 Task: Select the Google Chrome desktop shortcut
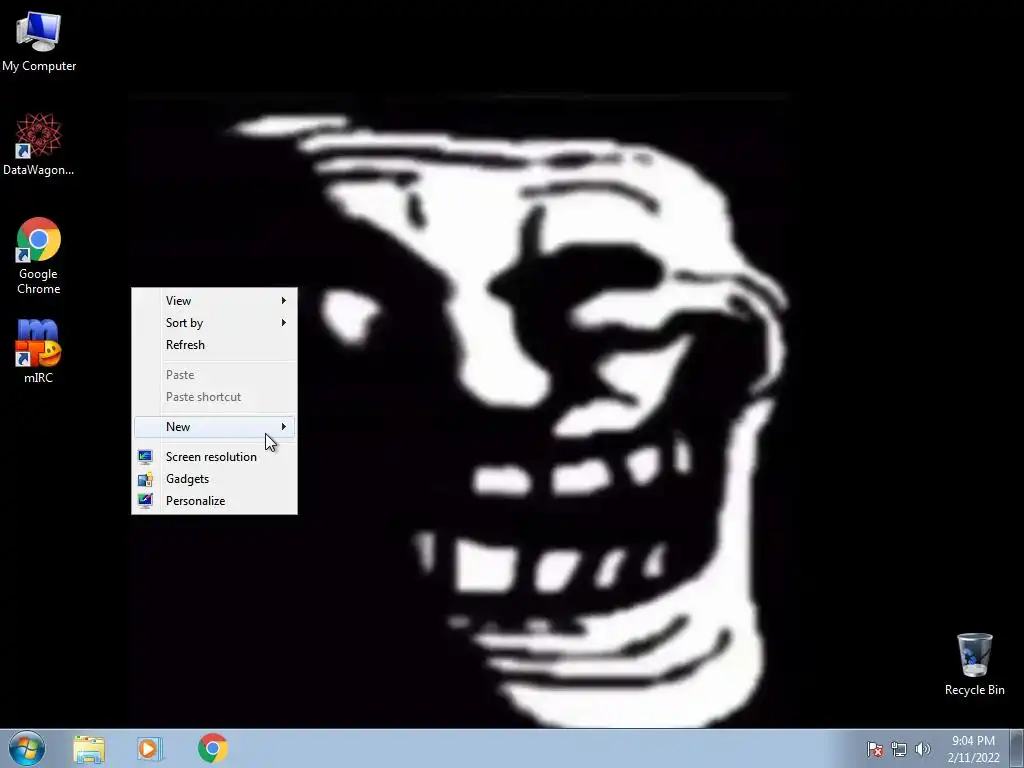tap(39, 255)
